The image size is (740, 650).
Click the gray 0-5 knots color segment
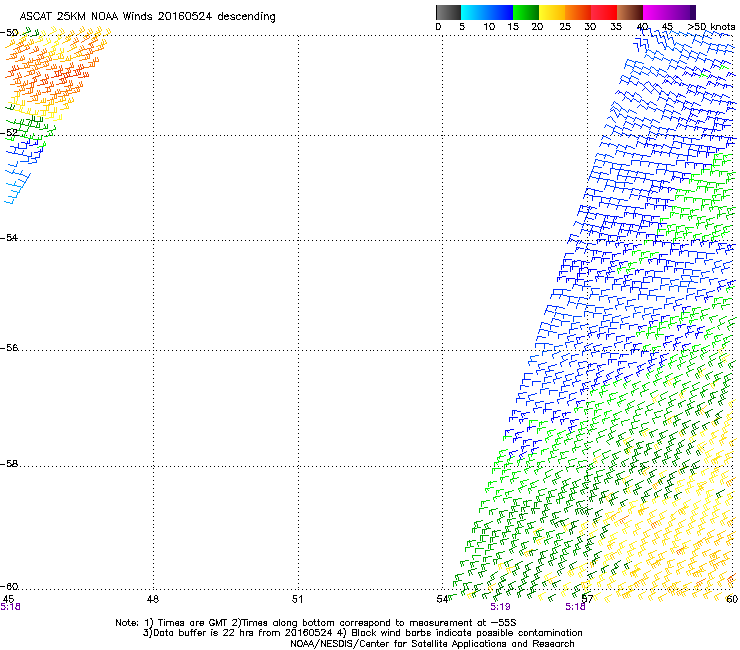(x=448, y=12)
